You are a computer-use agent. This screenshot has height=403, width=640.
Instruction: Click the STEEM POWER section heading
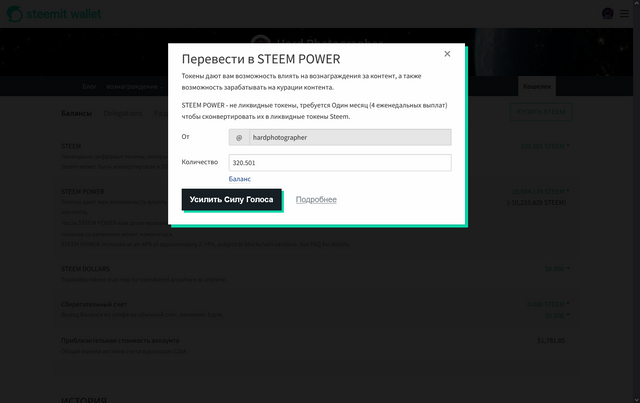tap(82, 191)
